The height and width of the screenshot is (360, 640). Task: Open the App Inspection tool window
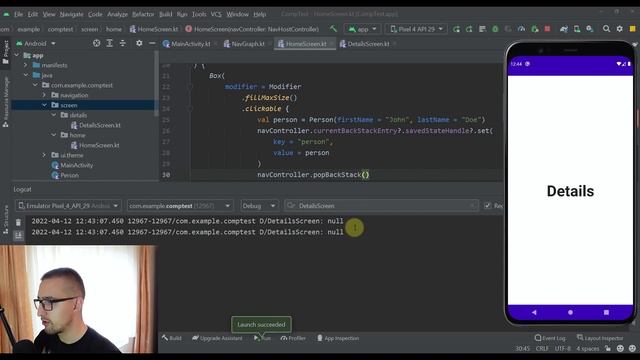point(338,338)
